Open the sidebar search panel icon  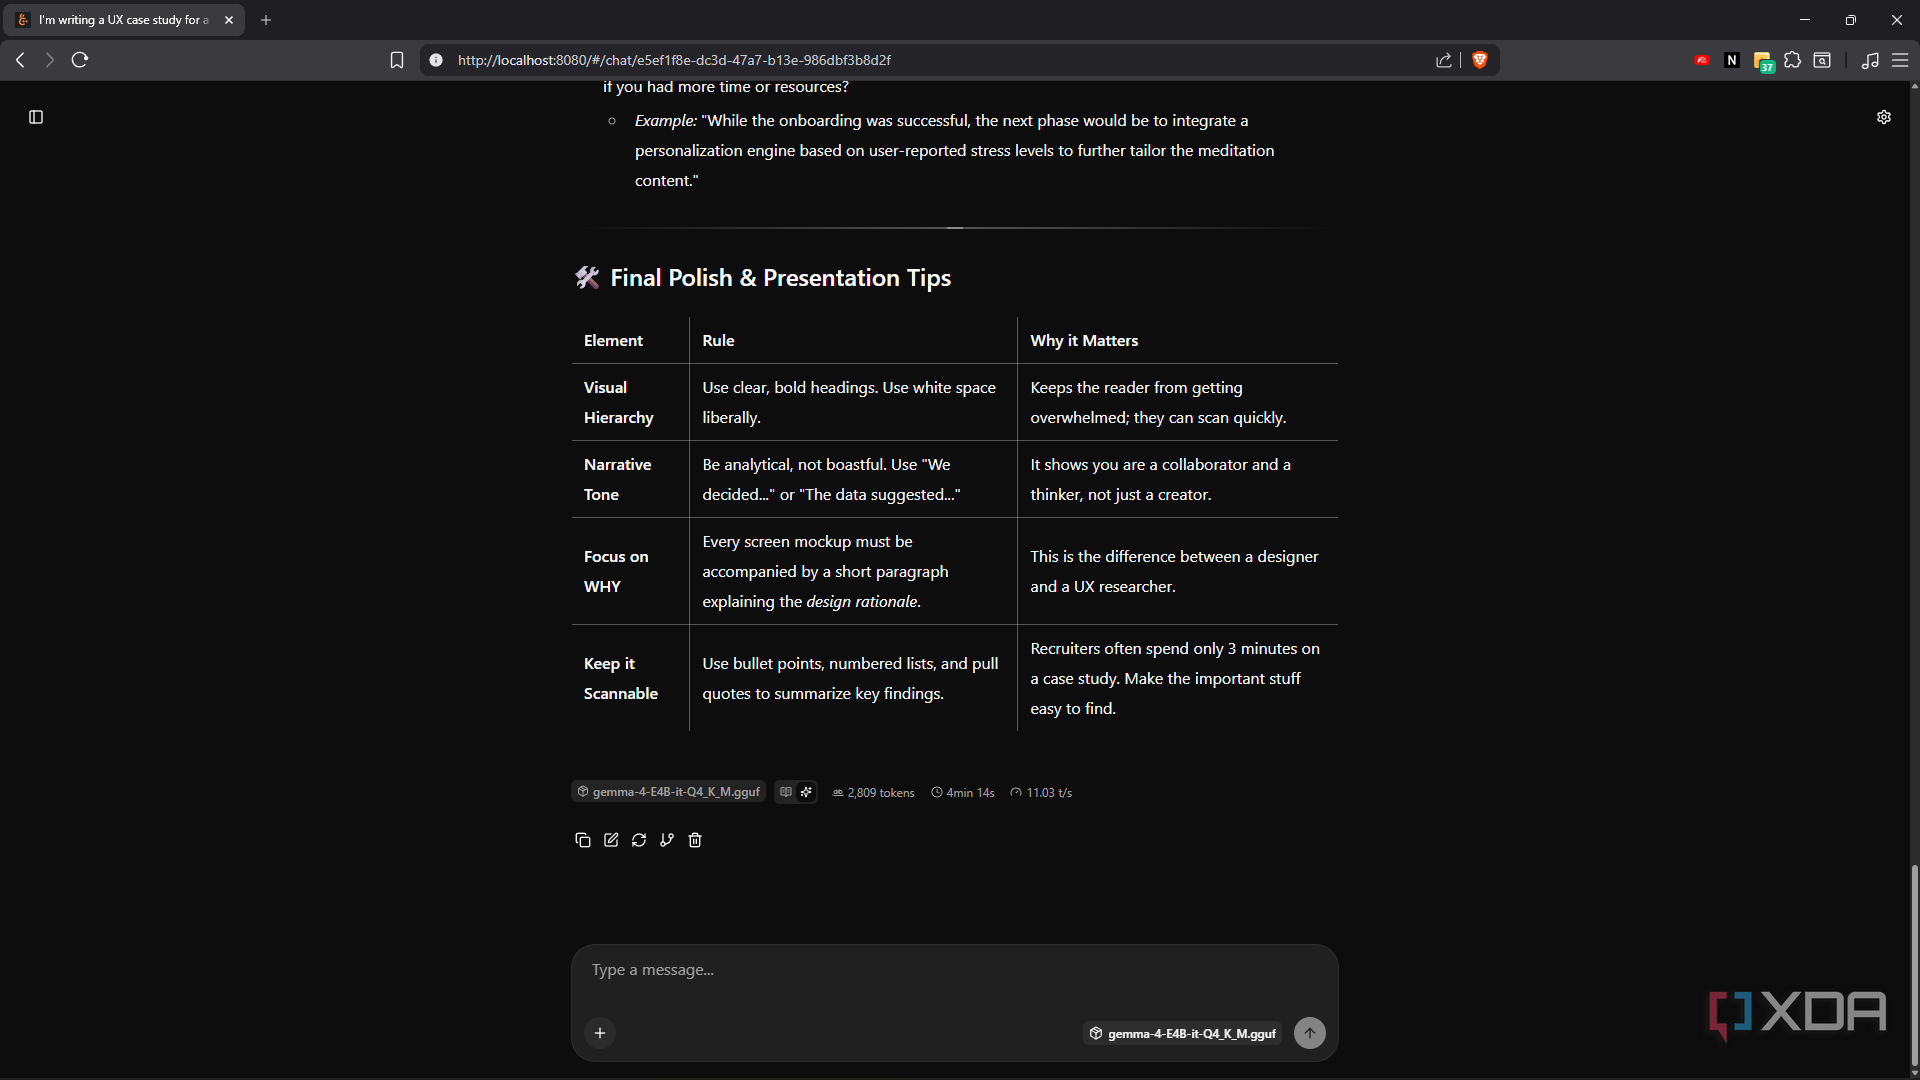(x=1822, y=60)
